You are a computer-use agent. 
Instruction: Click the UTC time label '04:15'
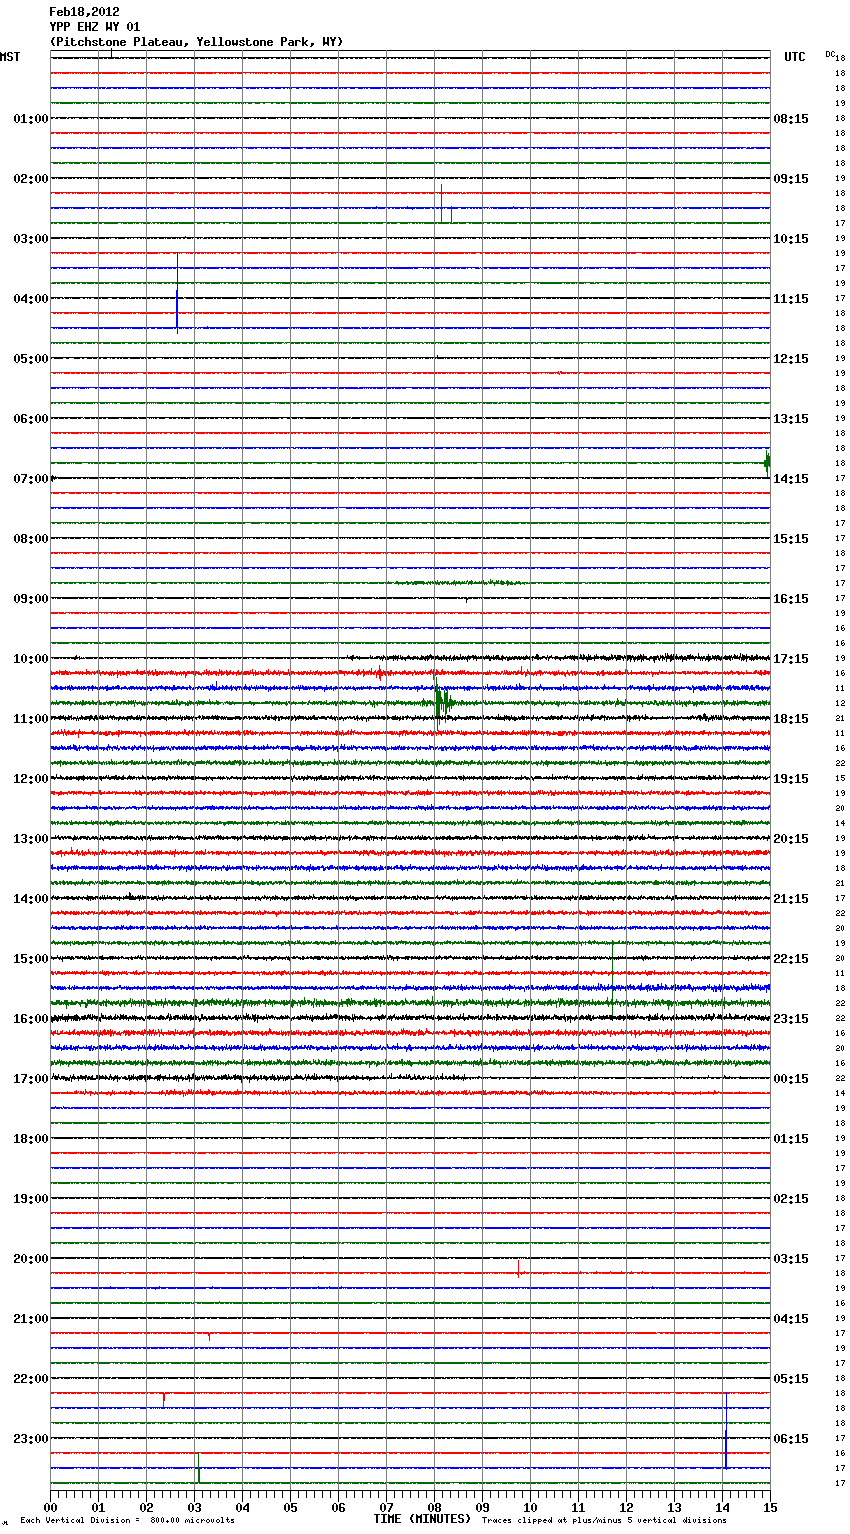point(791,1319)
